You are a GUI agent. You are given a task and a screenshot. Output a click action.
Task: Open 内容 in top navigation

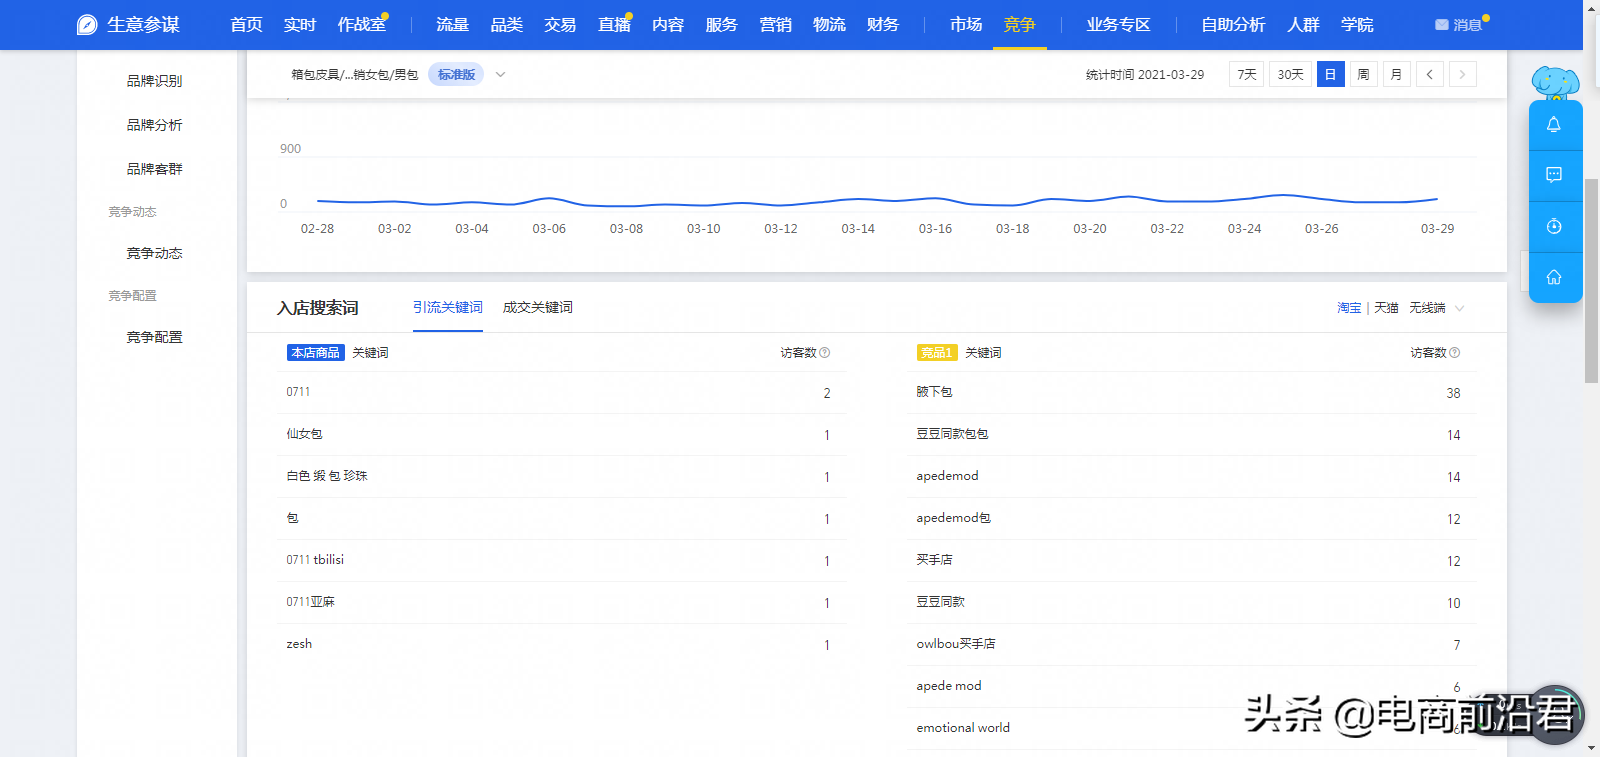point(668,25)
